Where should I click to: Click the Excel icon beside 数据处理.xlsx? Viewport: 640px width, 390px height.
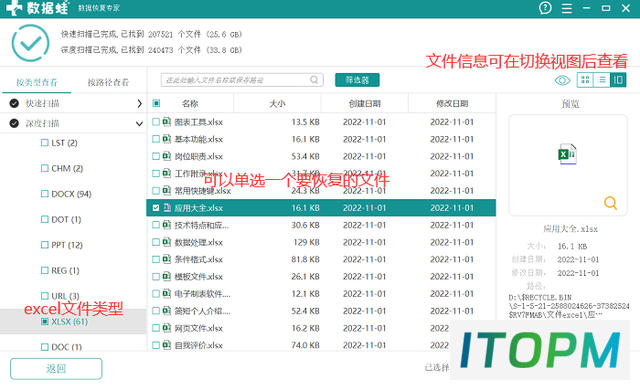tap(167, 242)
